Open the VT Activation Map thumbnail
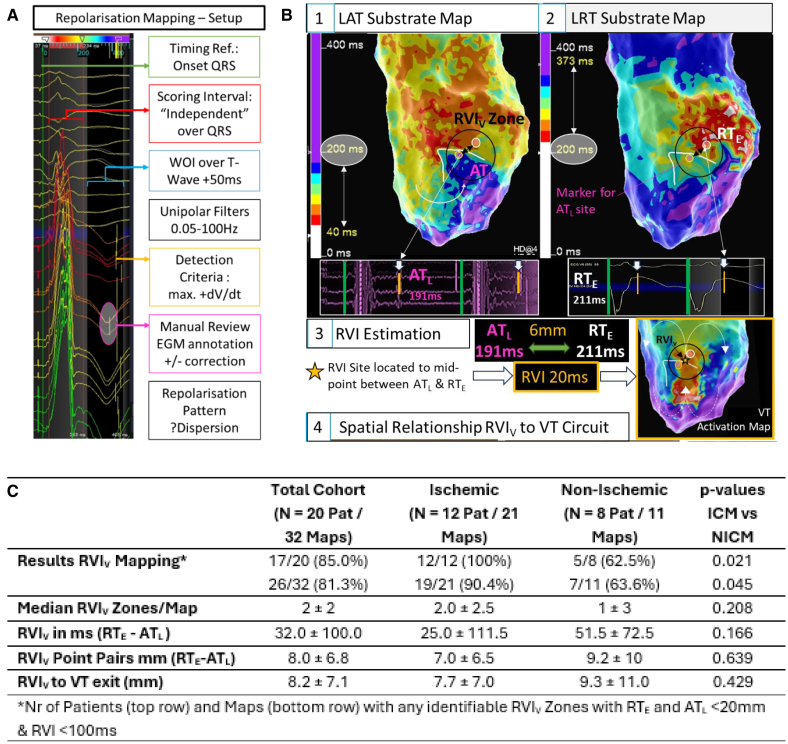The image size is (788, 744). (x=706, y=379)
